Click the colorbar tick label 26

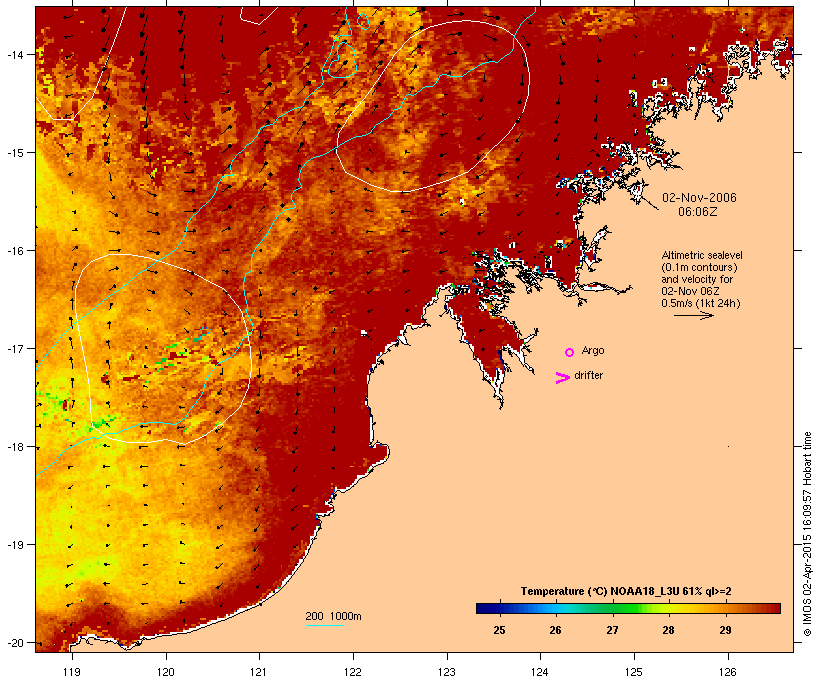pos(555,630)
